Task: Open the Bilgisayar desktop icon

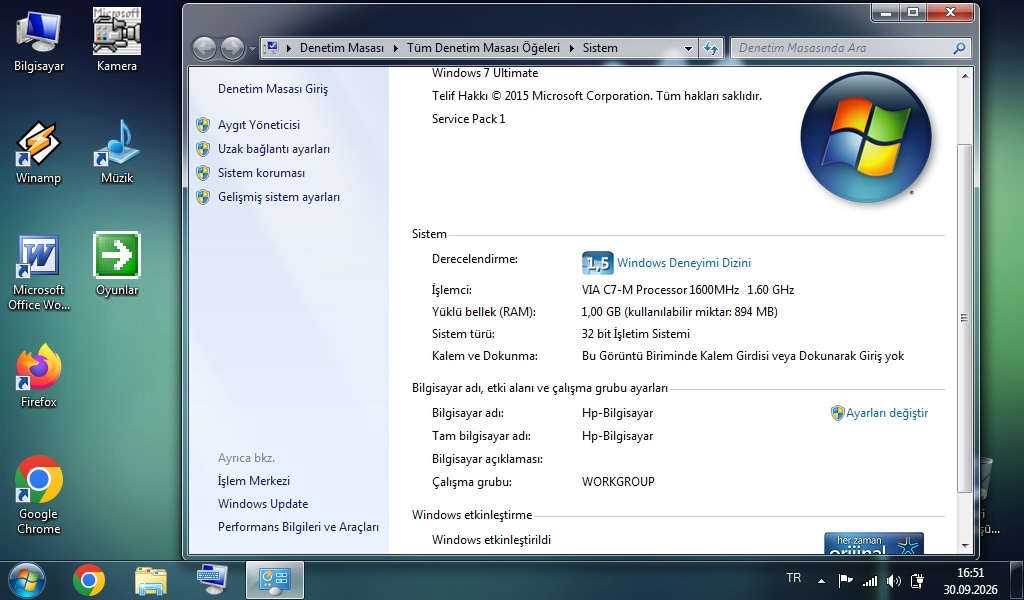Action: pyautogui.click(x=39, y=40)
